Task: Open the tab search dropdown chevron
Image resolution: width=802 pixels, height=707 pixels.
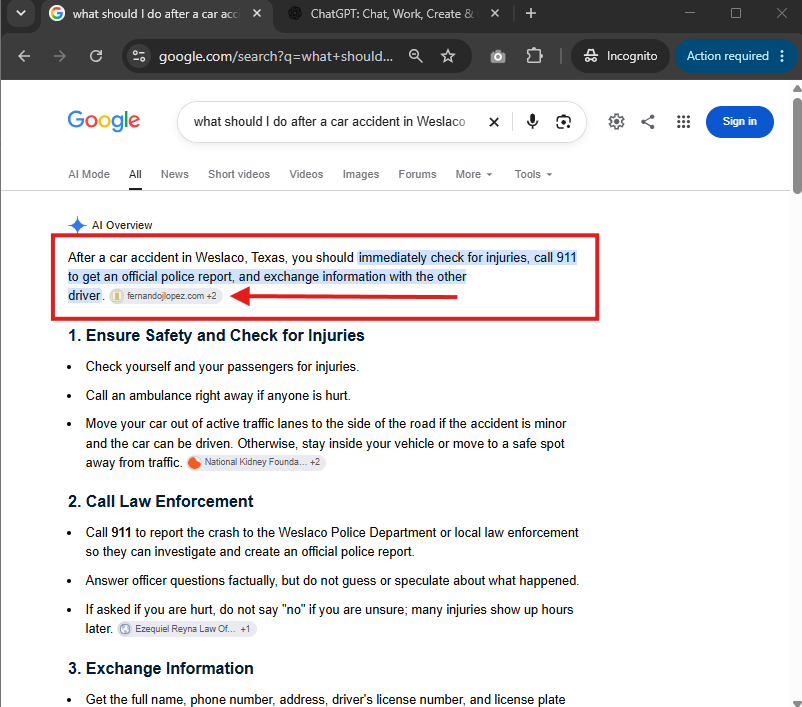Action: click(21, 13)
